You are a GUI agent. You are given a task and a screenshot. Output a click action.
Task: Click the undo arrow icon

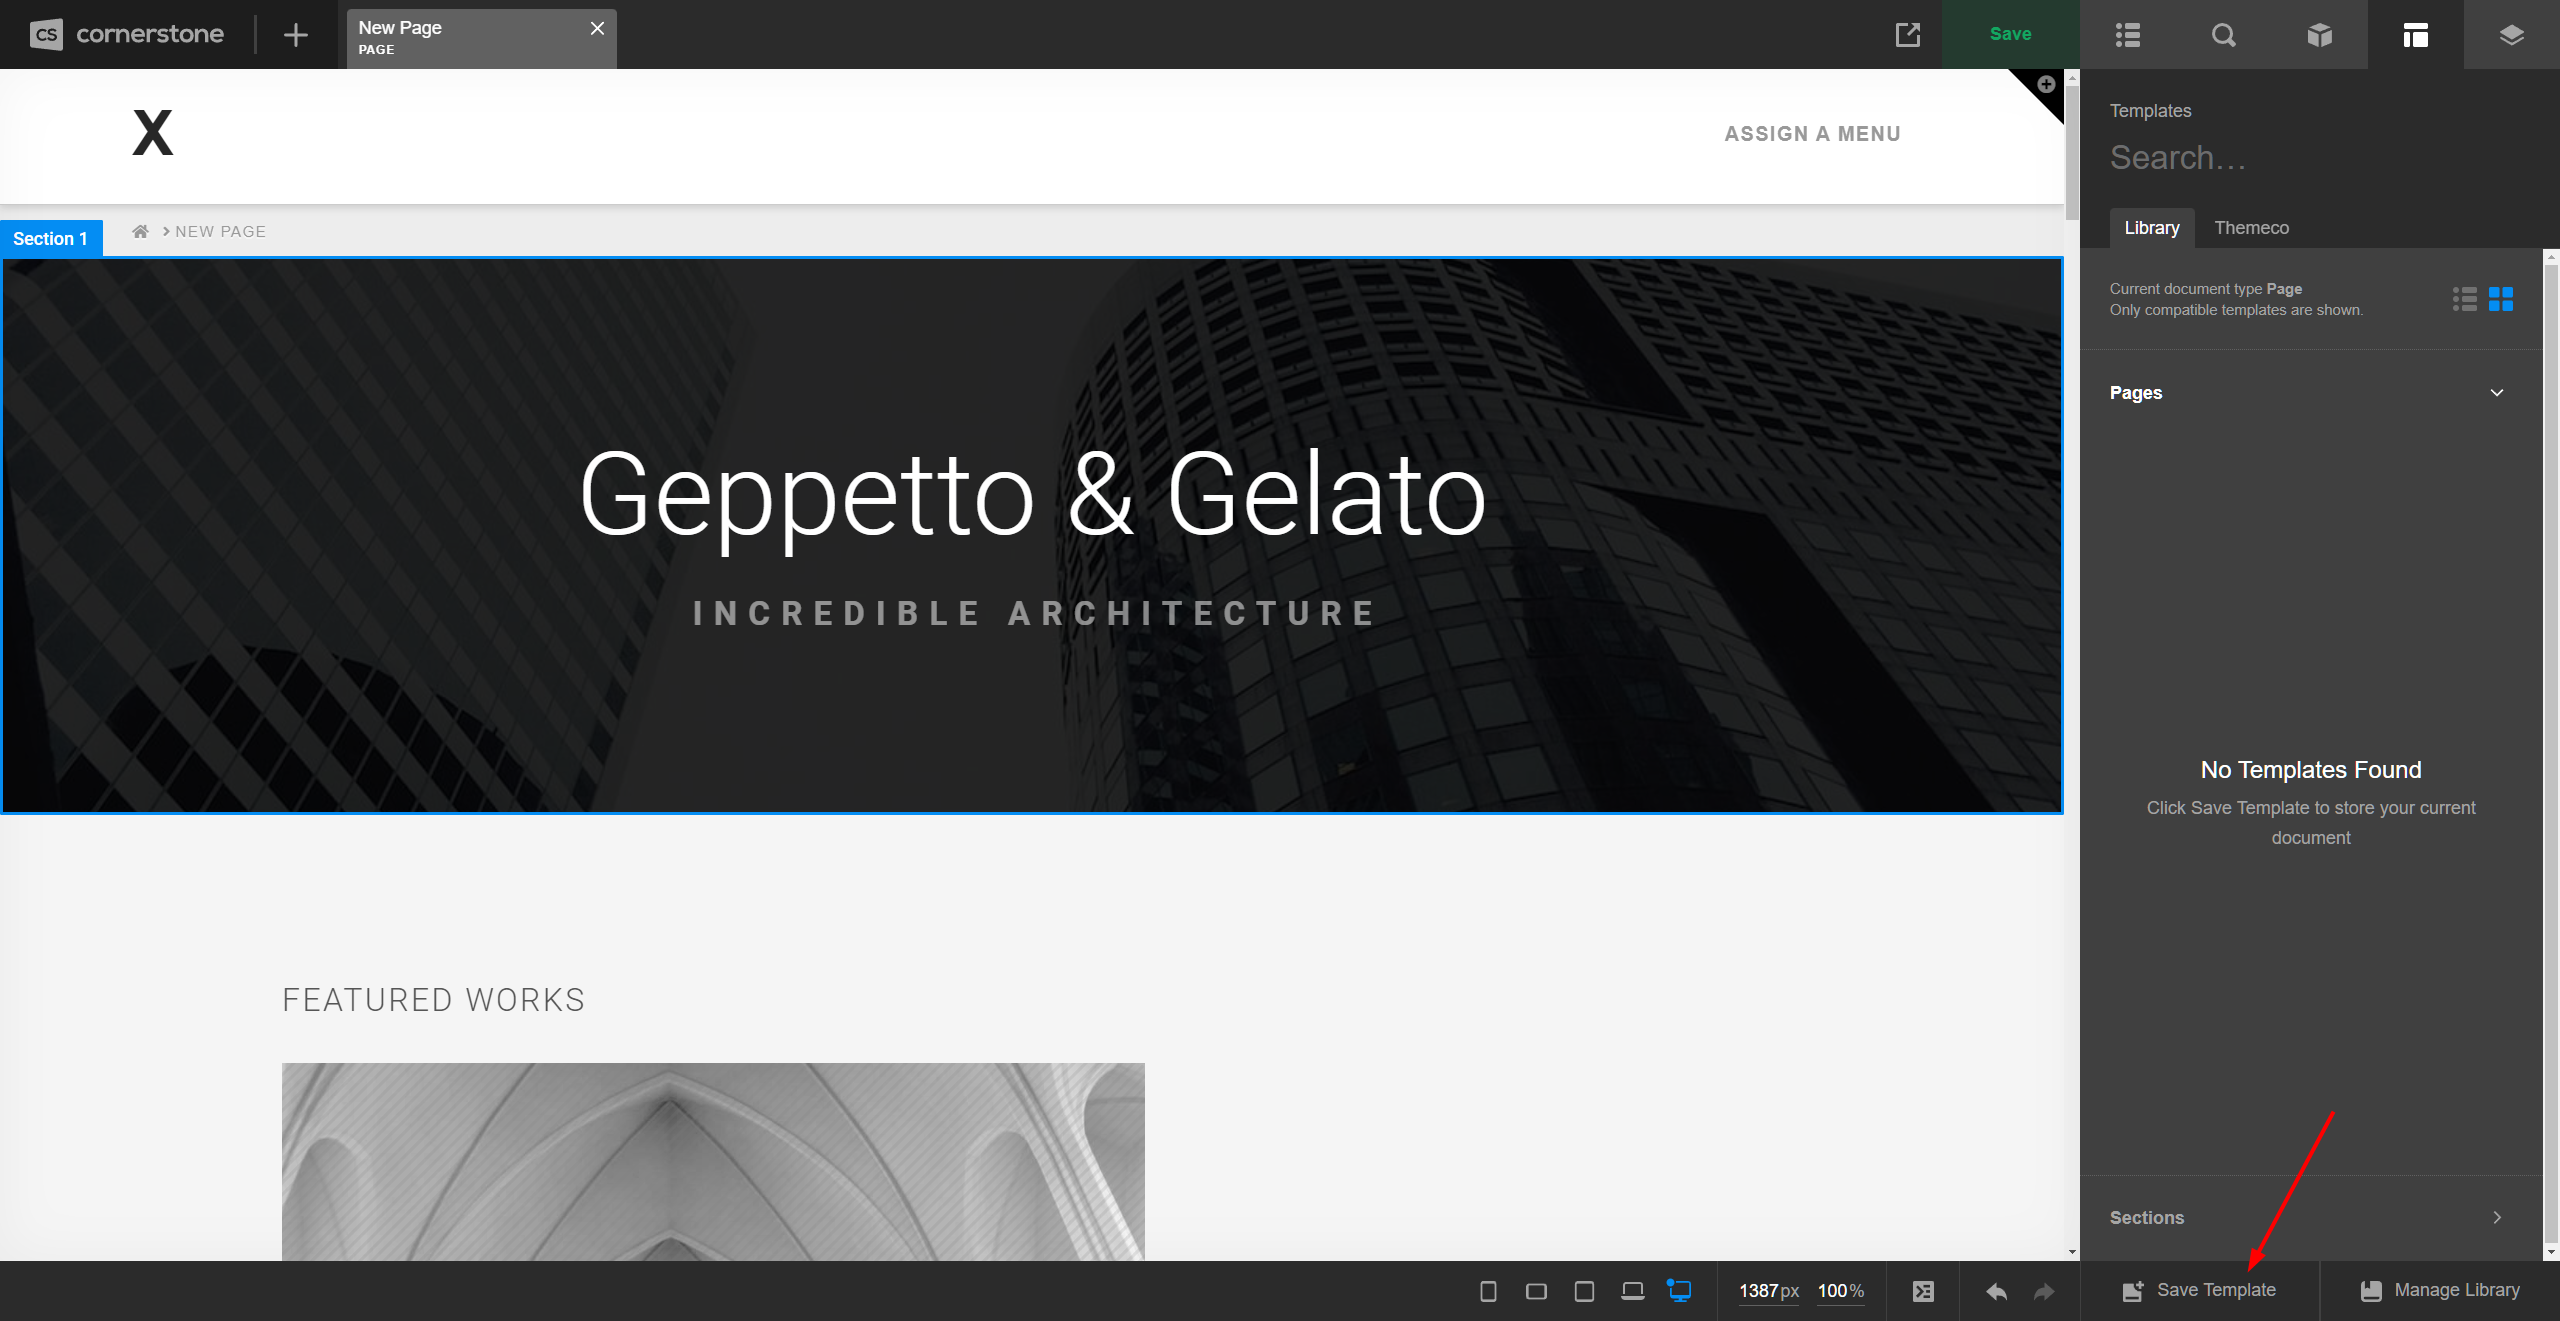click(x=1996, y=1290)
